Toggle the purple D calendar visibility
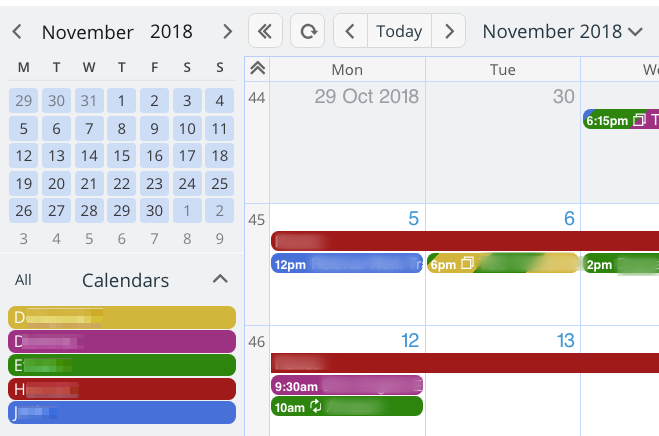The height and width of the screenshot is (436, 659). click(x=122, y=341)
